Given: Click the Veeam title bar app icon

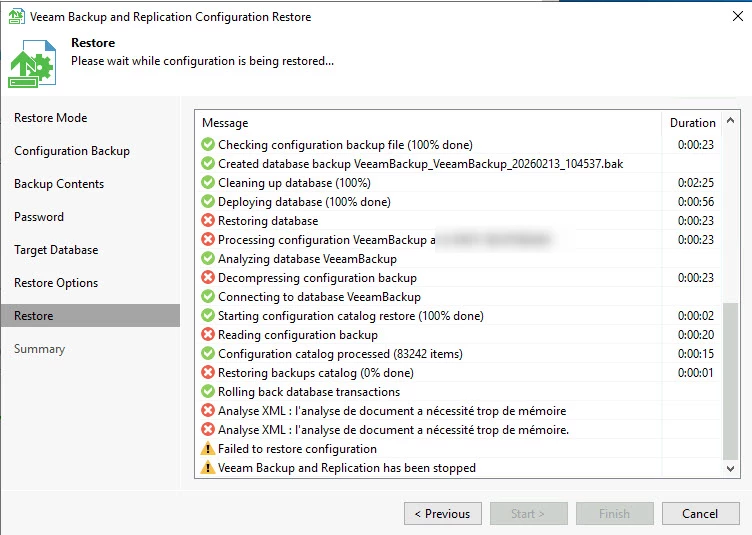Looking at the screenshot, I should [16, 16].
